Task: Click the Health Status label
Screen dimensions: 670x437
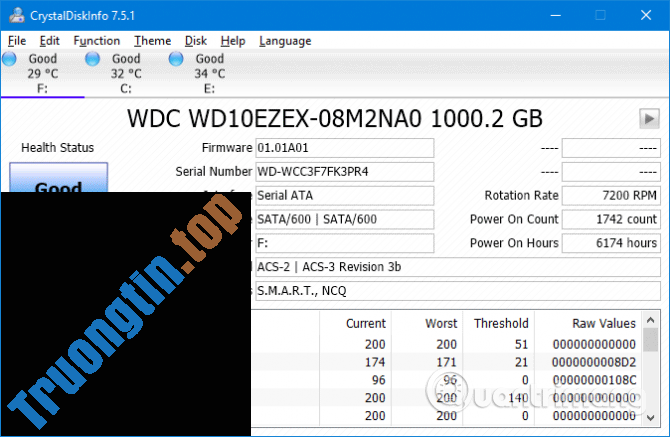Action: [57, 148]
